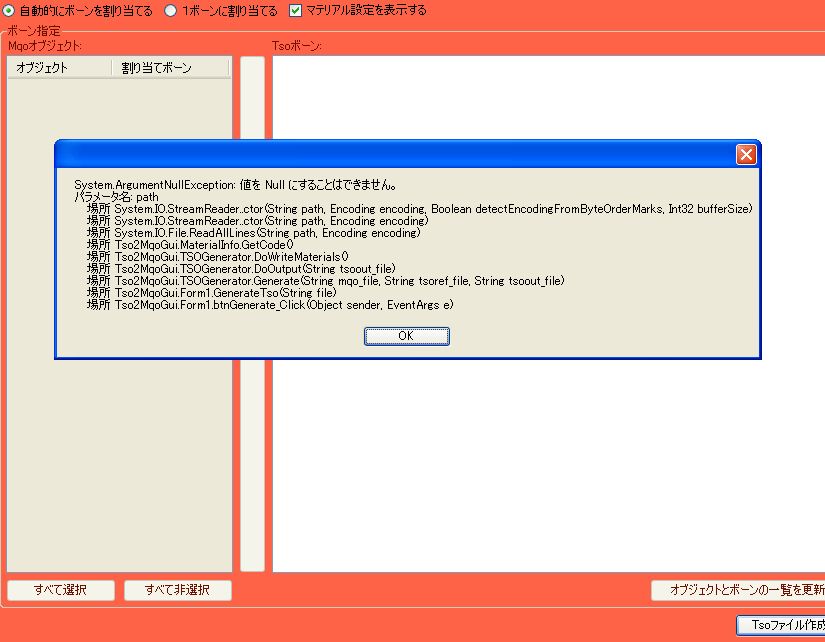Choose the 1ボーンに割り当てる radio button

click(171, 10)
